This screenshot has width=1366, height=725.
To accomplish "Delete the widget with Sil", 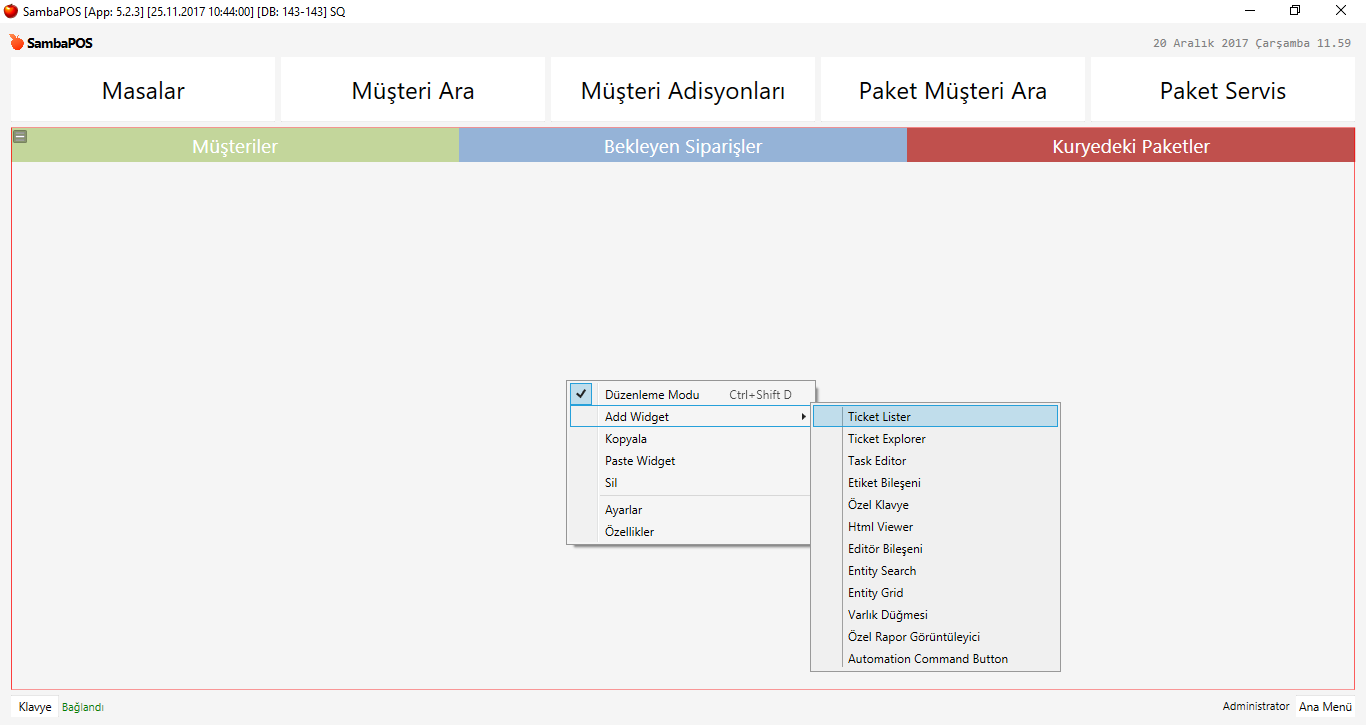I will click(611, 483).
